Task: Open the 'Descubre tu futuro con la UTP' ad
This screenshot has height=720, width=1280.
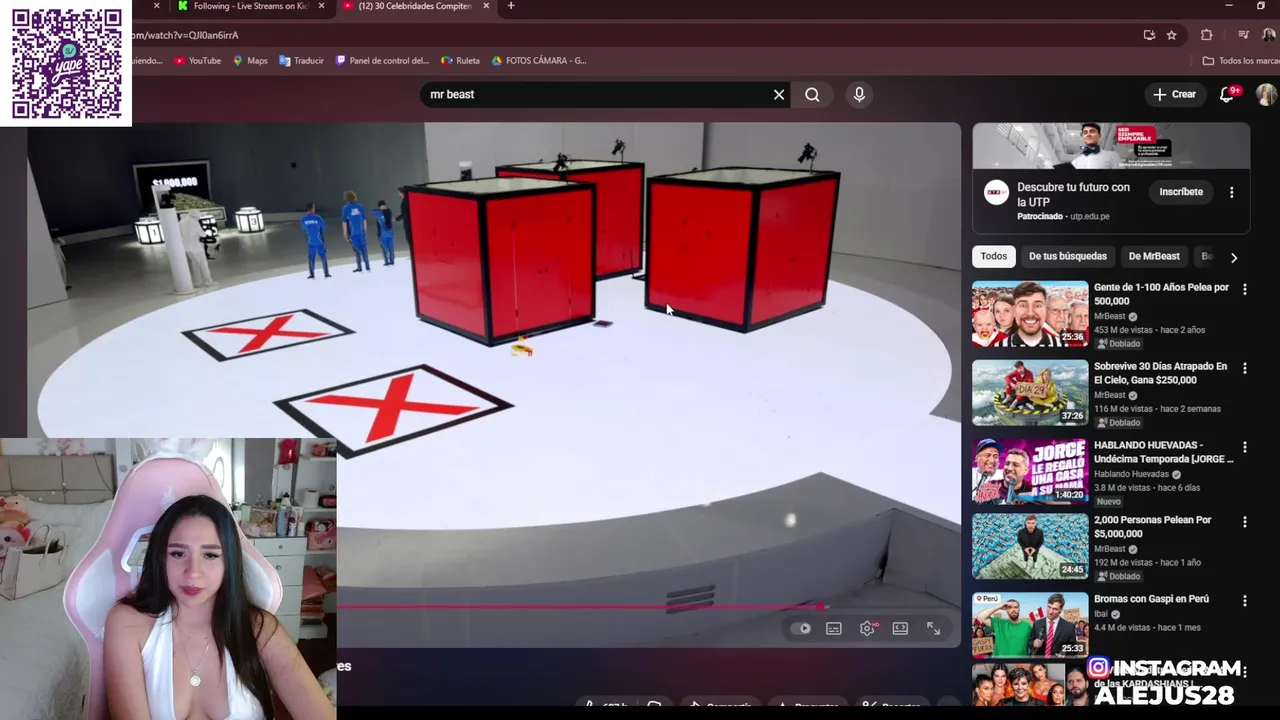Action: 1074,194
